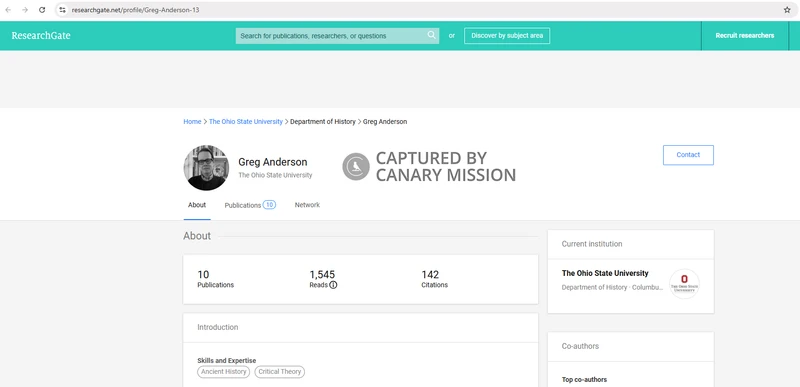800x387 pixels.
Task: Click the 10 Publications statistic
Action: tap(215, 279)
